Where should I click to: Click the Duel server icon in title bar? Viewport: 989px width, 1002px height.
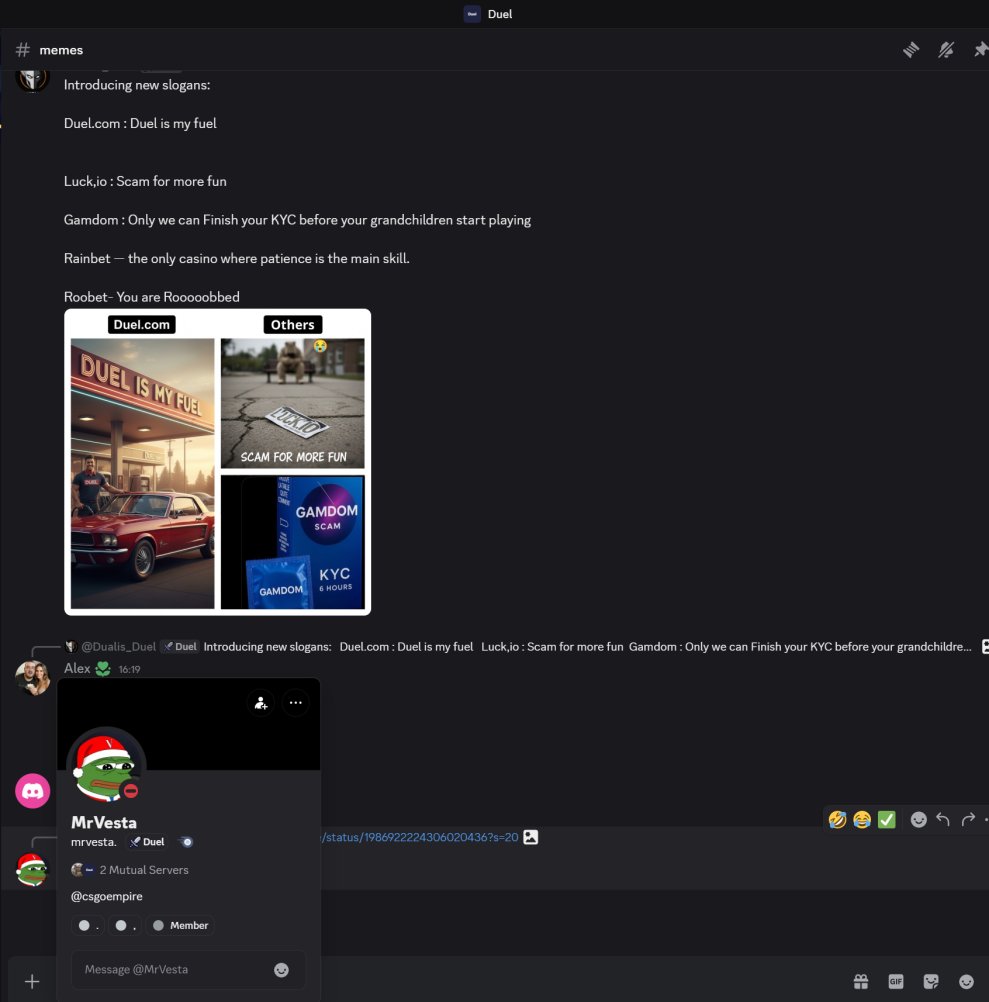[472, 14]
